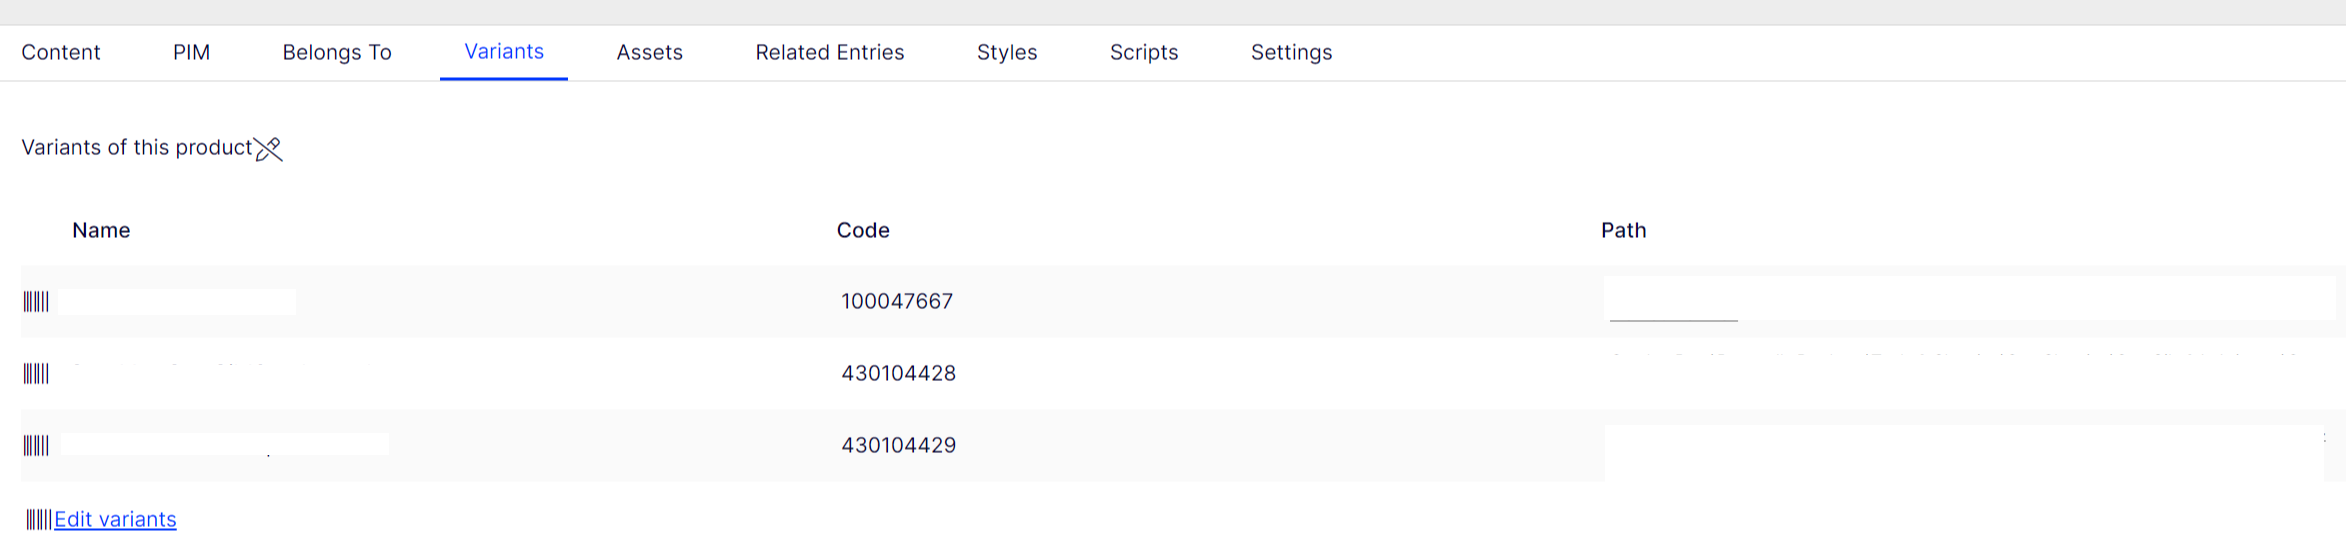
Task: Go to the Belongs To tab
Action: 337,53
